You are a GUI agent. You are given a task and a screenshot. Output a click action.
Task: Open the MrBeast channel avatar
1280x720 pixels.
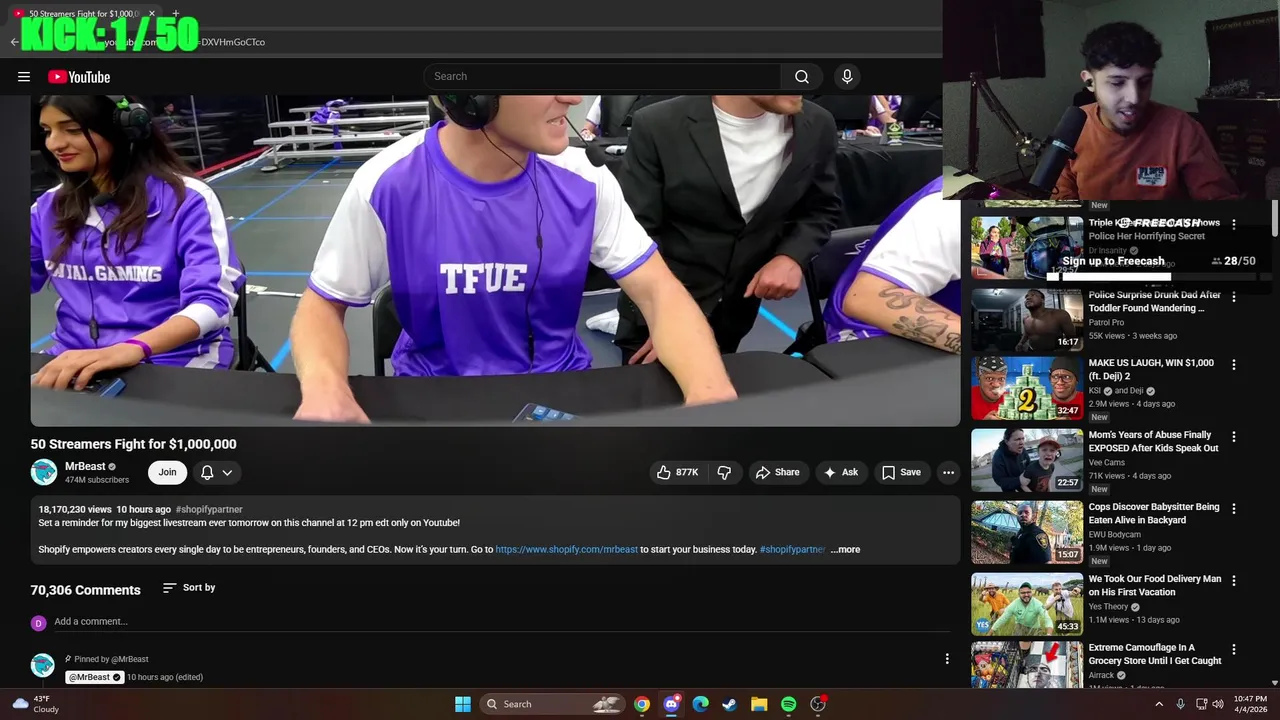tap(44, 472)
